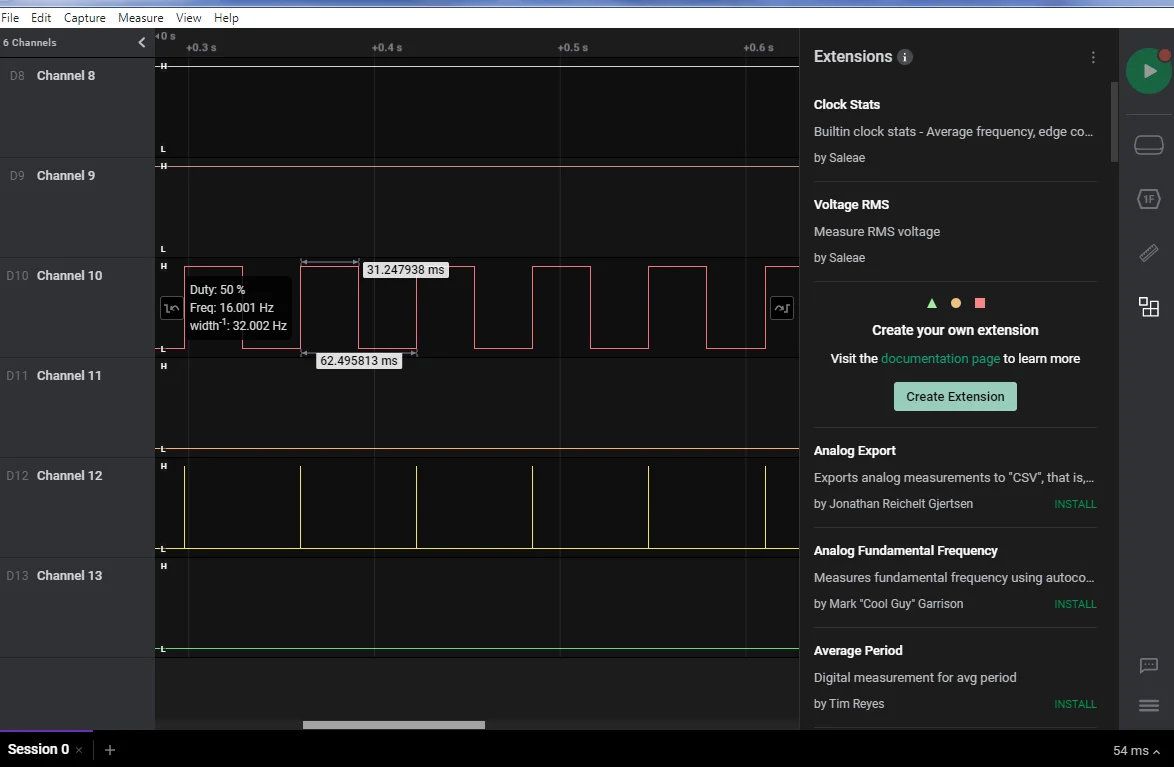Viewport: 1174px width, 767px height.
Task: Click the red square shape icon
Action: (980, 303)
